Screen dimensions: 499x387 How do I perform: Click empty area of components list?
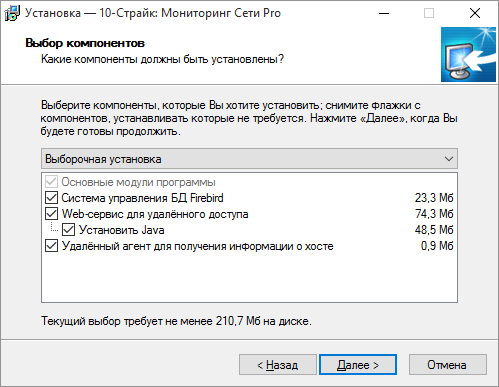[249, 277]
